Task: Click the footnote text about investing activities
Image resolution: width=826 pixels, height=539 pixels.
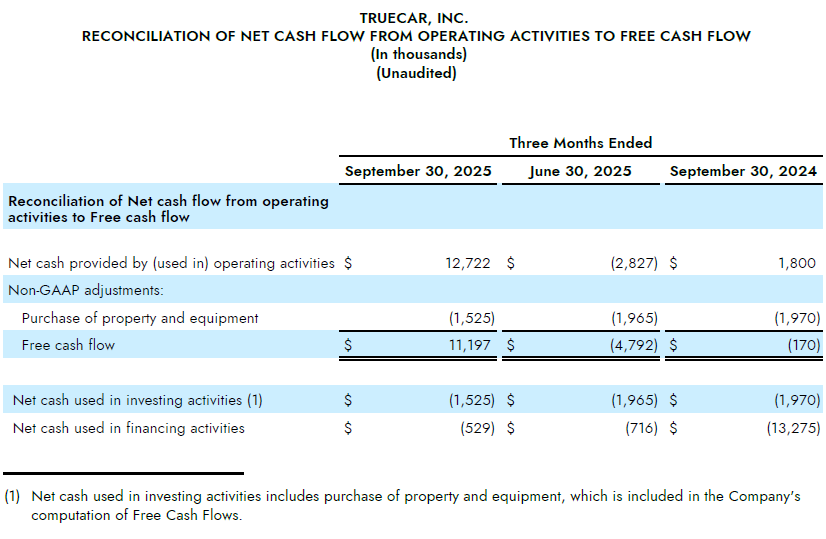Action: click(x=416, y=505)
